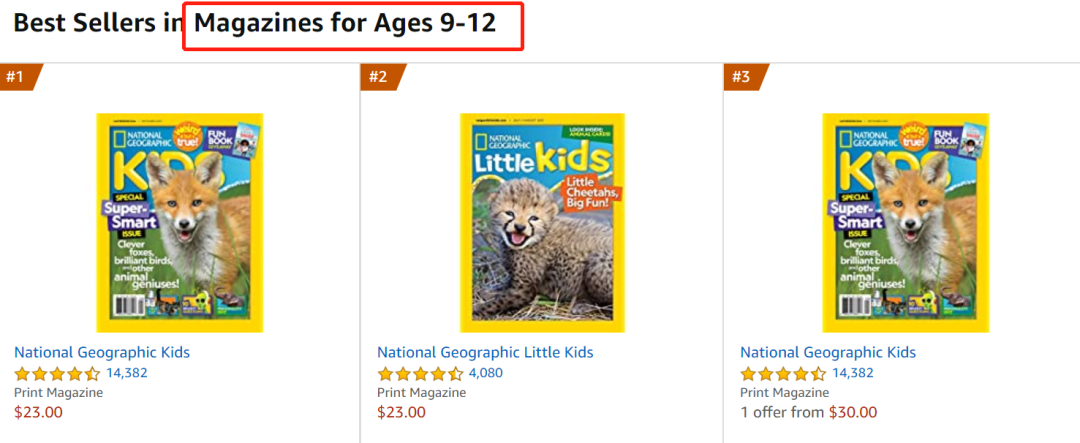Viewport: 1080px width, 443px height.
Task: Open the Little Kids cheetah cover image
Action: (x=542, y=222)
